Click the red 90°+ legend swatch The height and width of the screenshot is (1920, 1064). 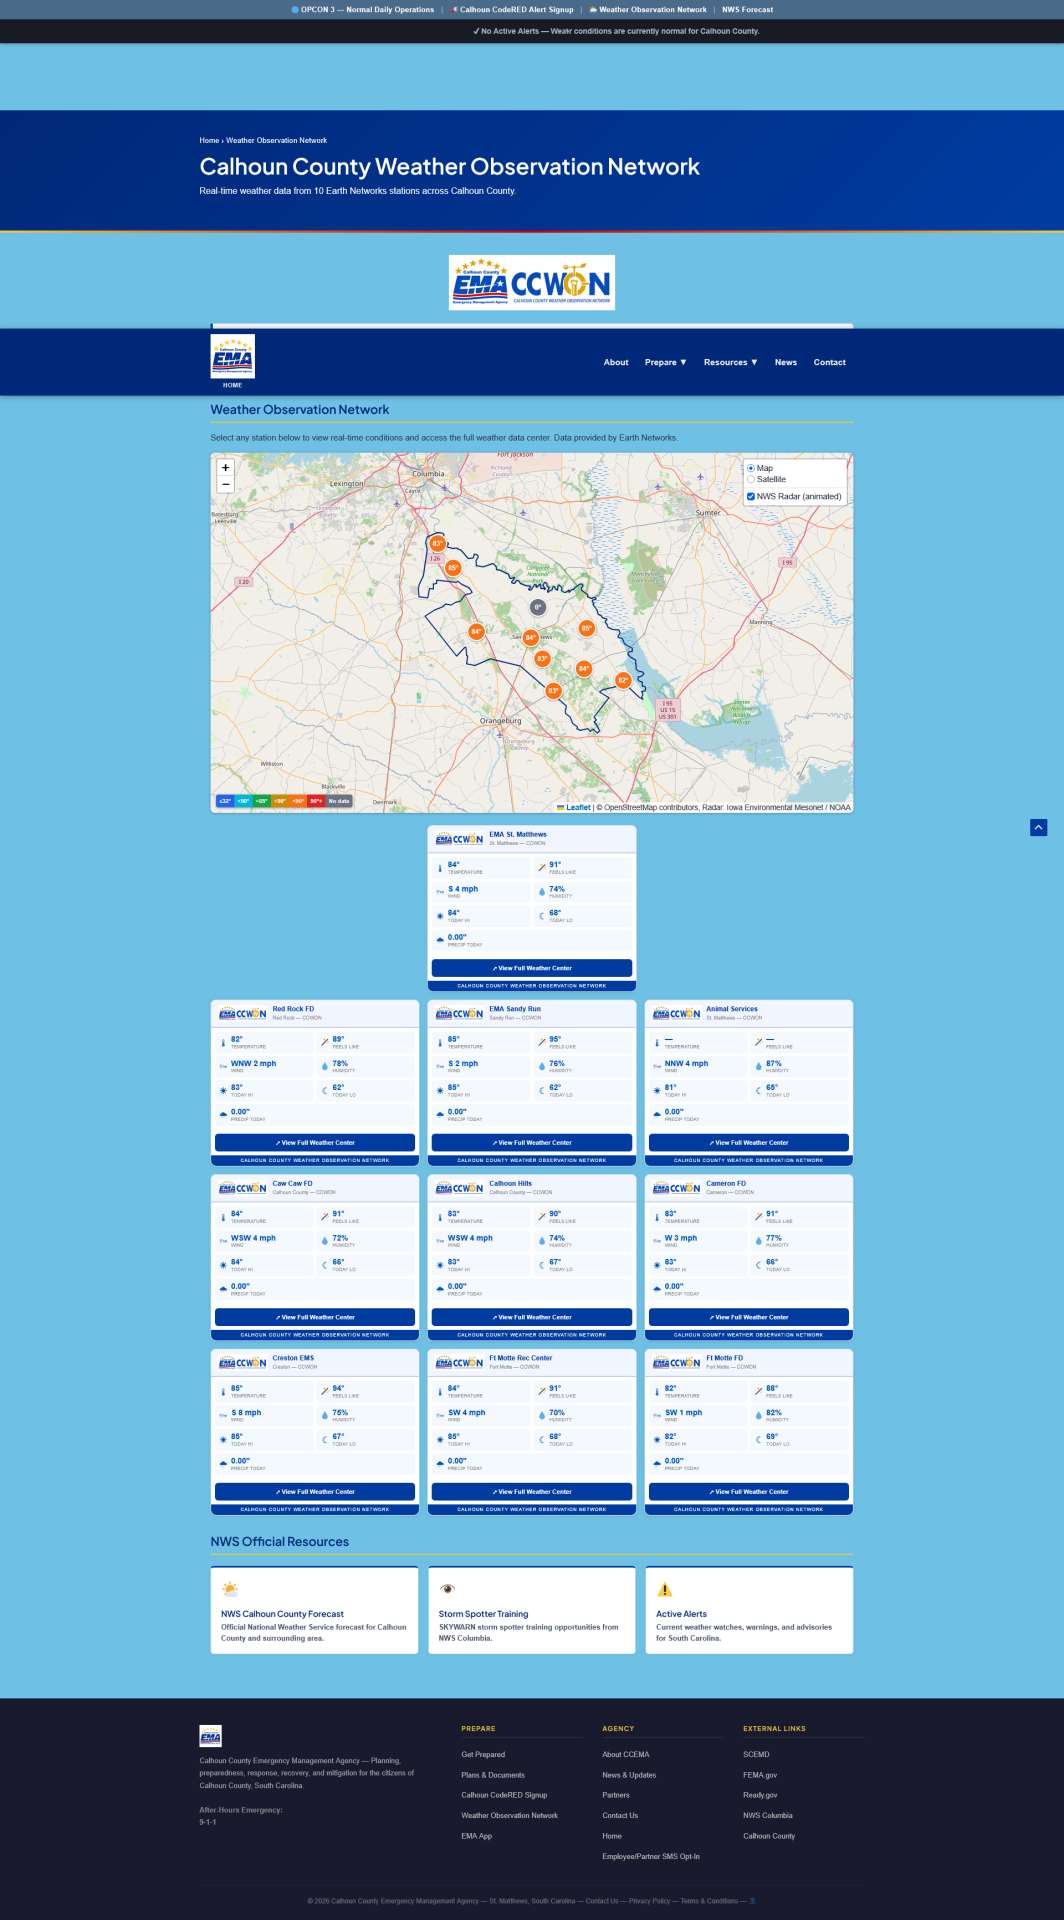coord(316,801)
